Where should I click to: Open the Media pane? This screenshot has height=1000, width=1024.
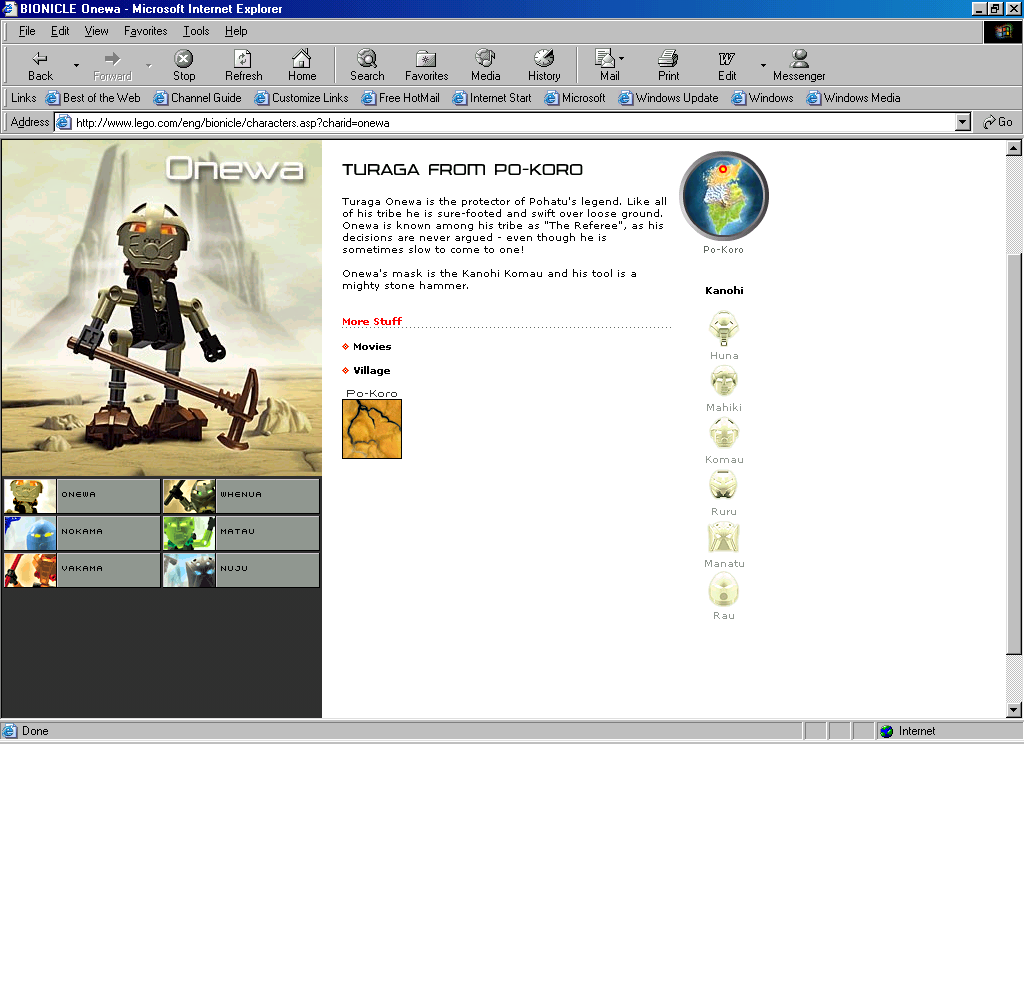coord(485,65)
